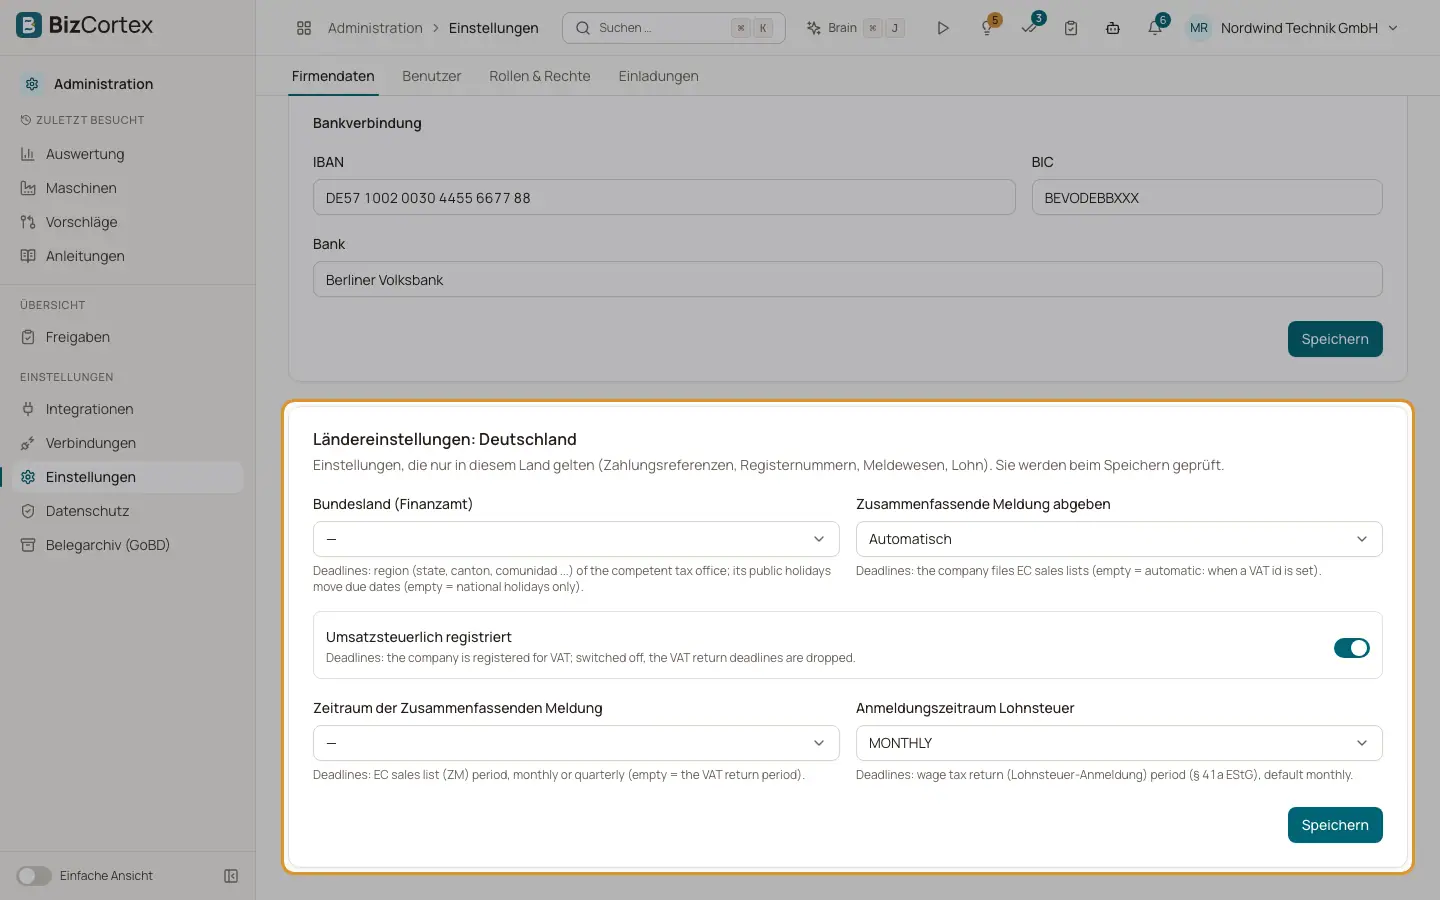This screenshot has width=1440, height=900.
Task: Open the lightbulb suggestions icon with badge 5
Action: (x=987, y=28)
